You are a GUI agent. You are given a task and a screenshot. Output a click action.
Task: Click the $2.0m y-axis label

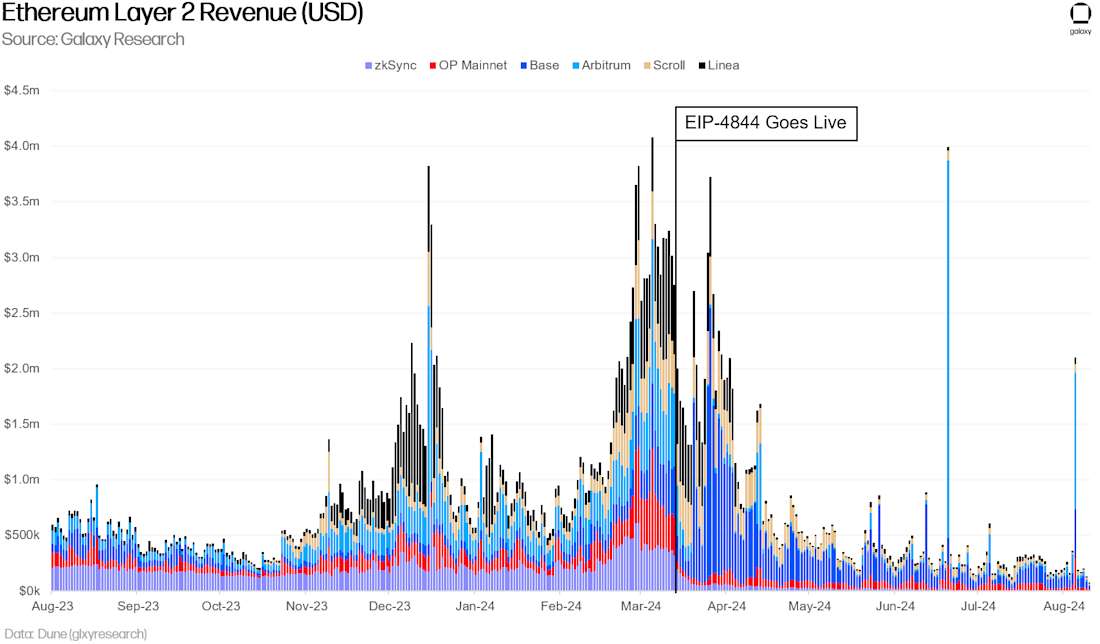pyautogui.click(x=22, y=368)
